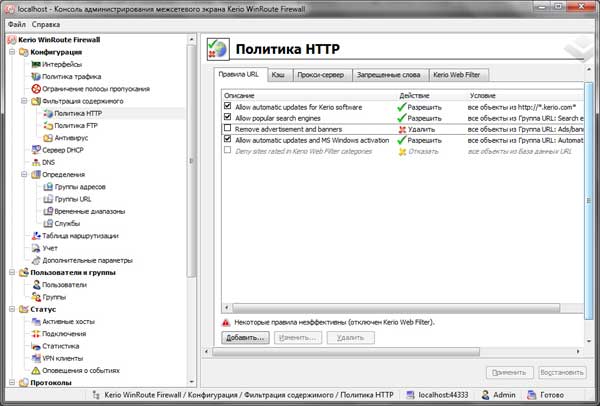Click the Оповещения о событиях warning icon

pos(36,370)
